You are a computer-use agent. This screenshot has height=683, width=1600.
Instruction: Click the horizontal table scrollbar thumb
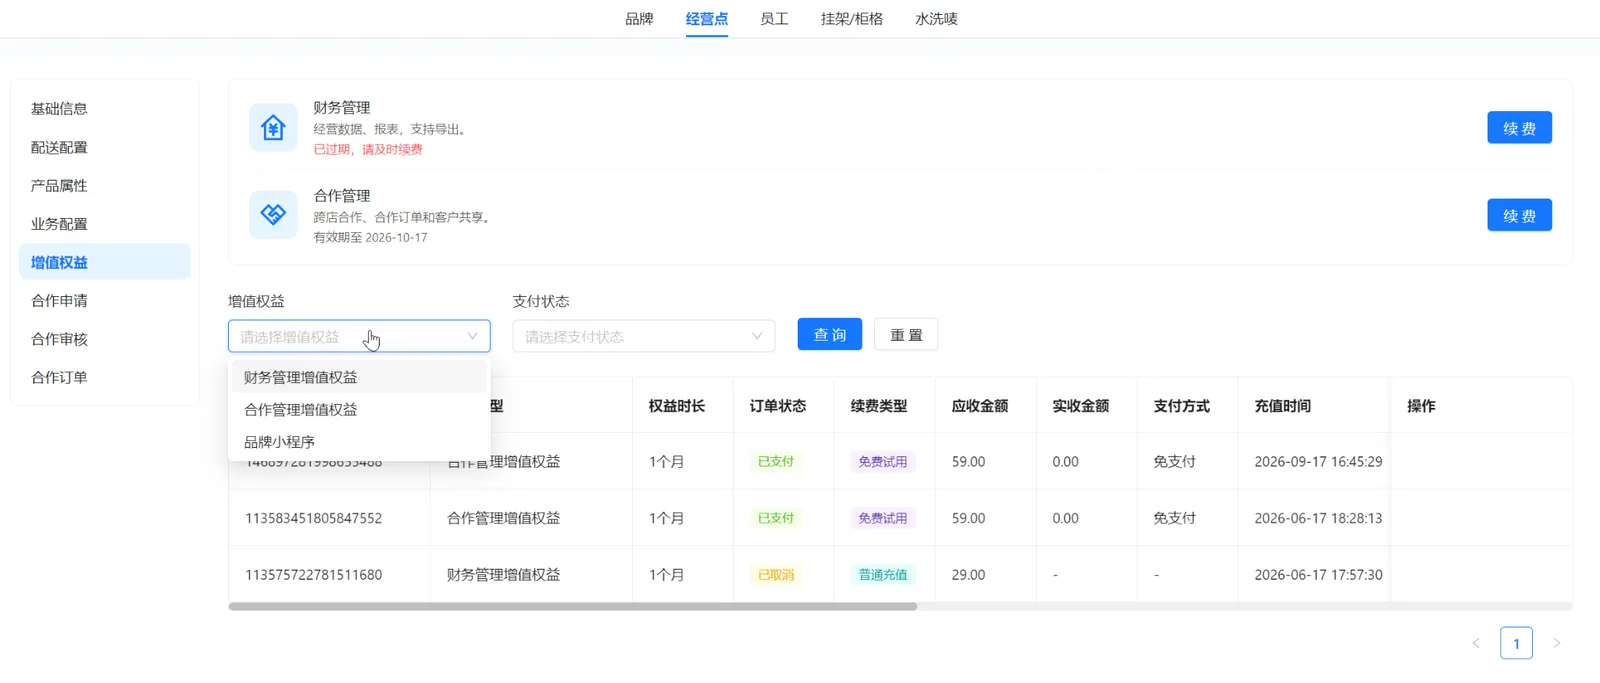pyautogui.click(x=572, y=606)
